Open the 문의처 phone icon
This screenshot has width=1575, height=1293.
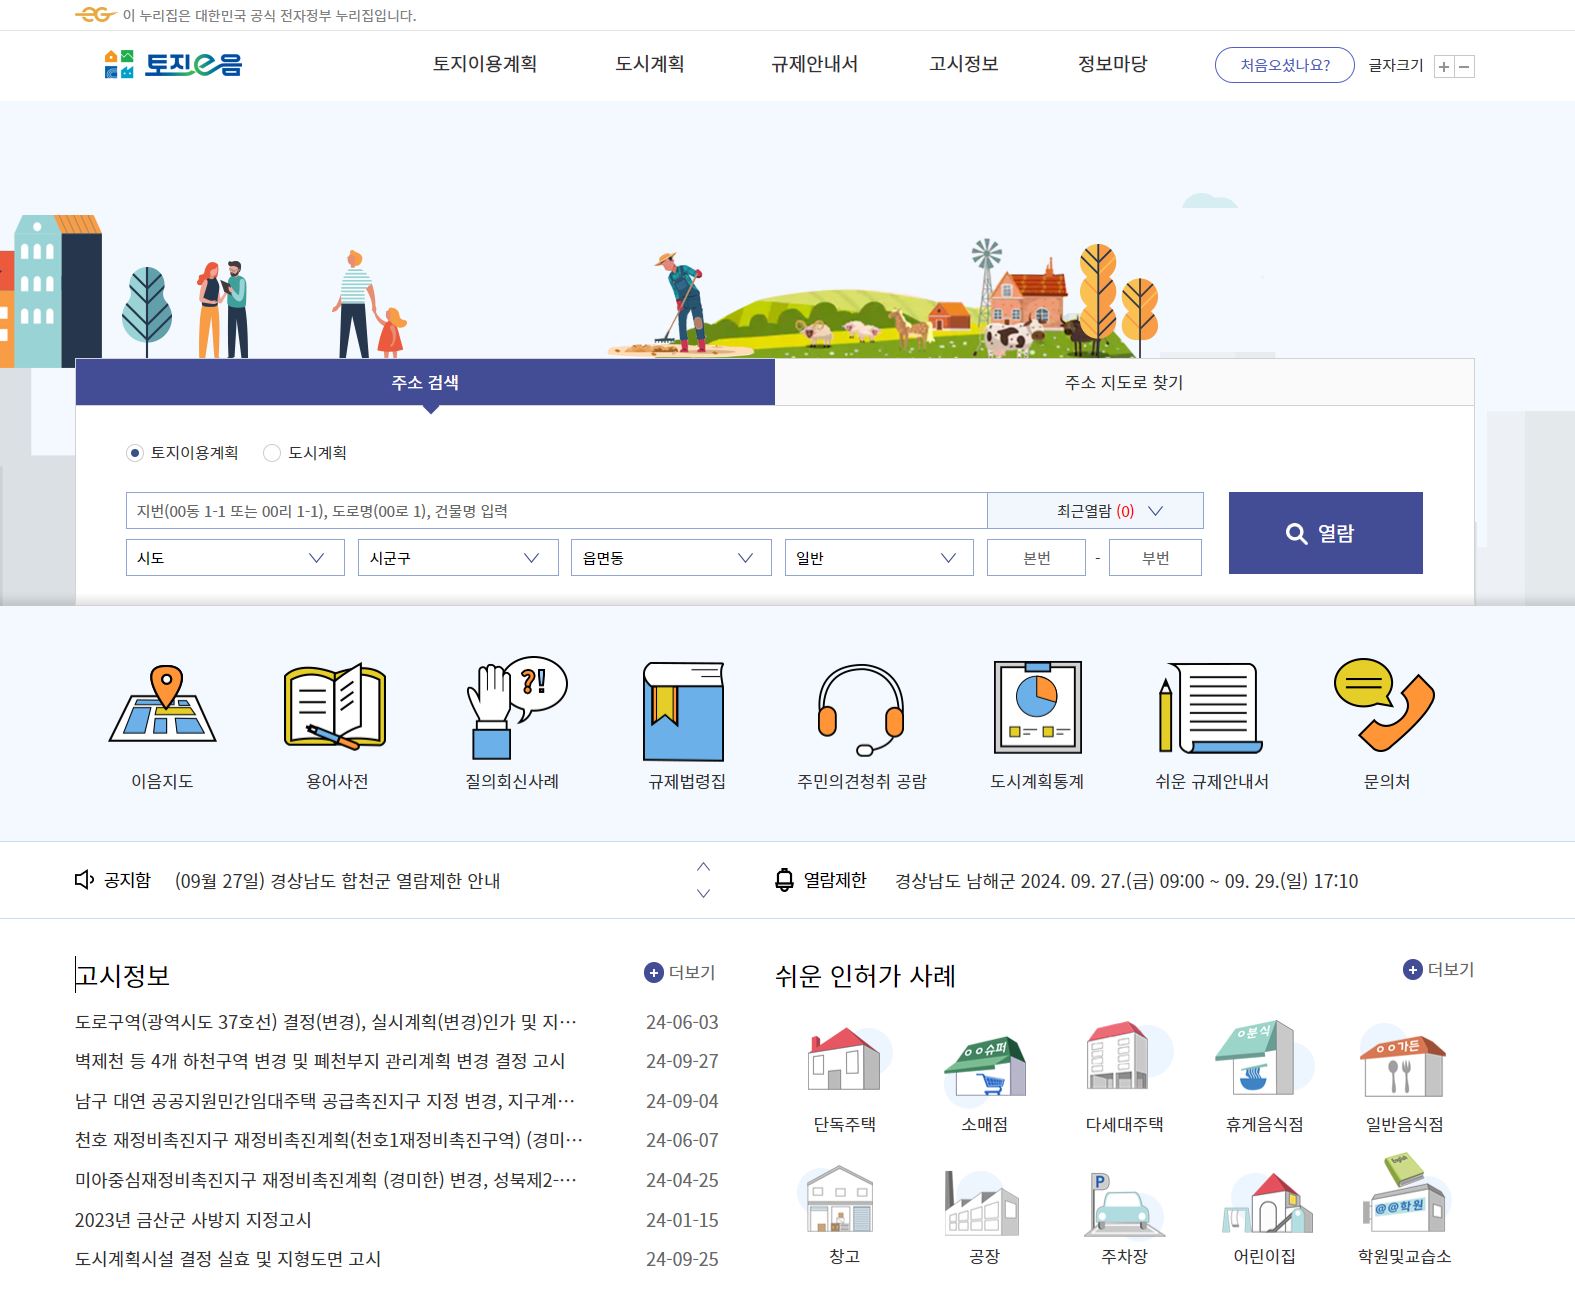click(1385, 705)
